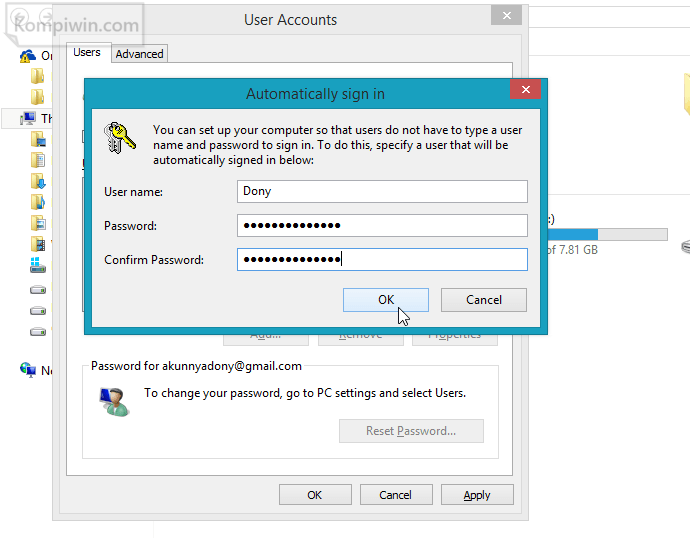Screen dimensions: 690x538
Task: Click the drive storage usage bar
Action: coord(603,234)
